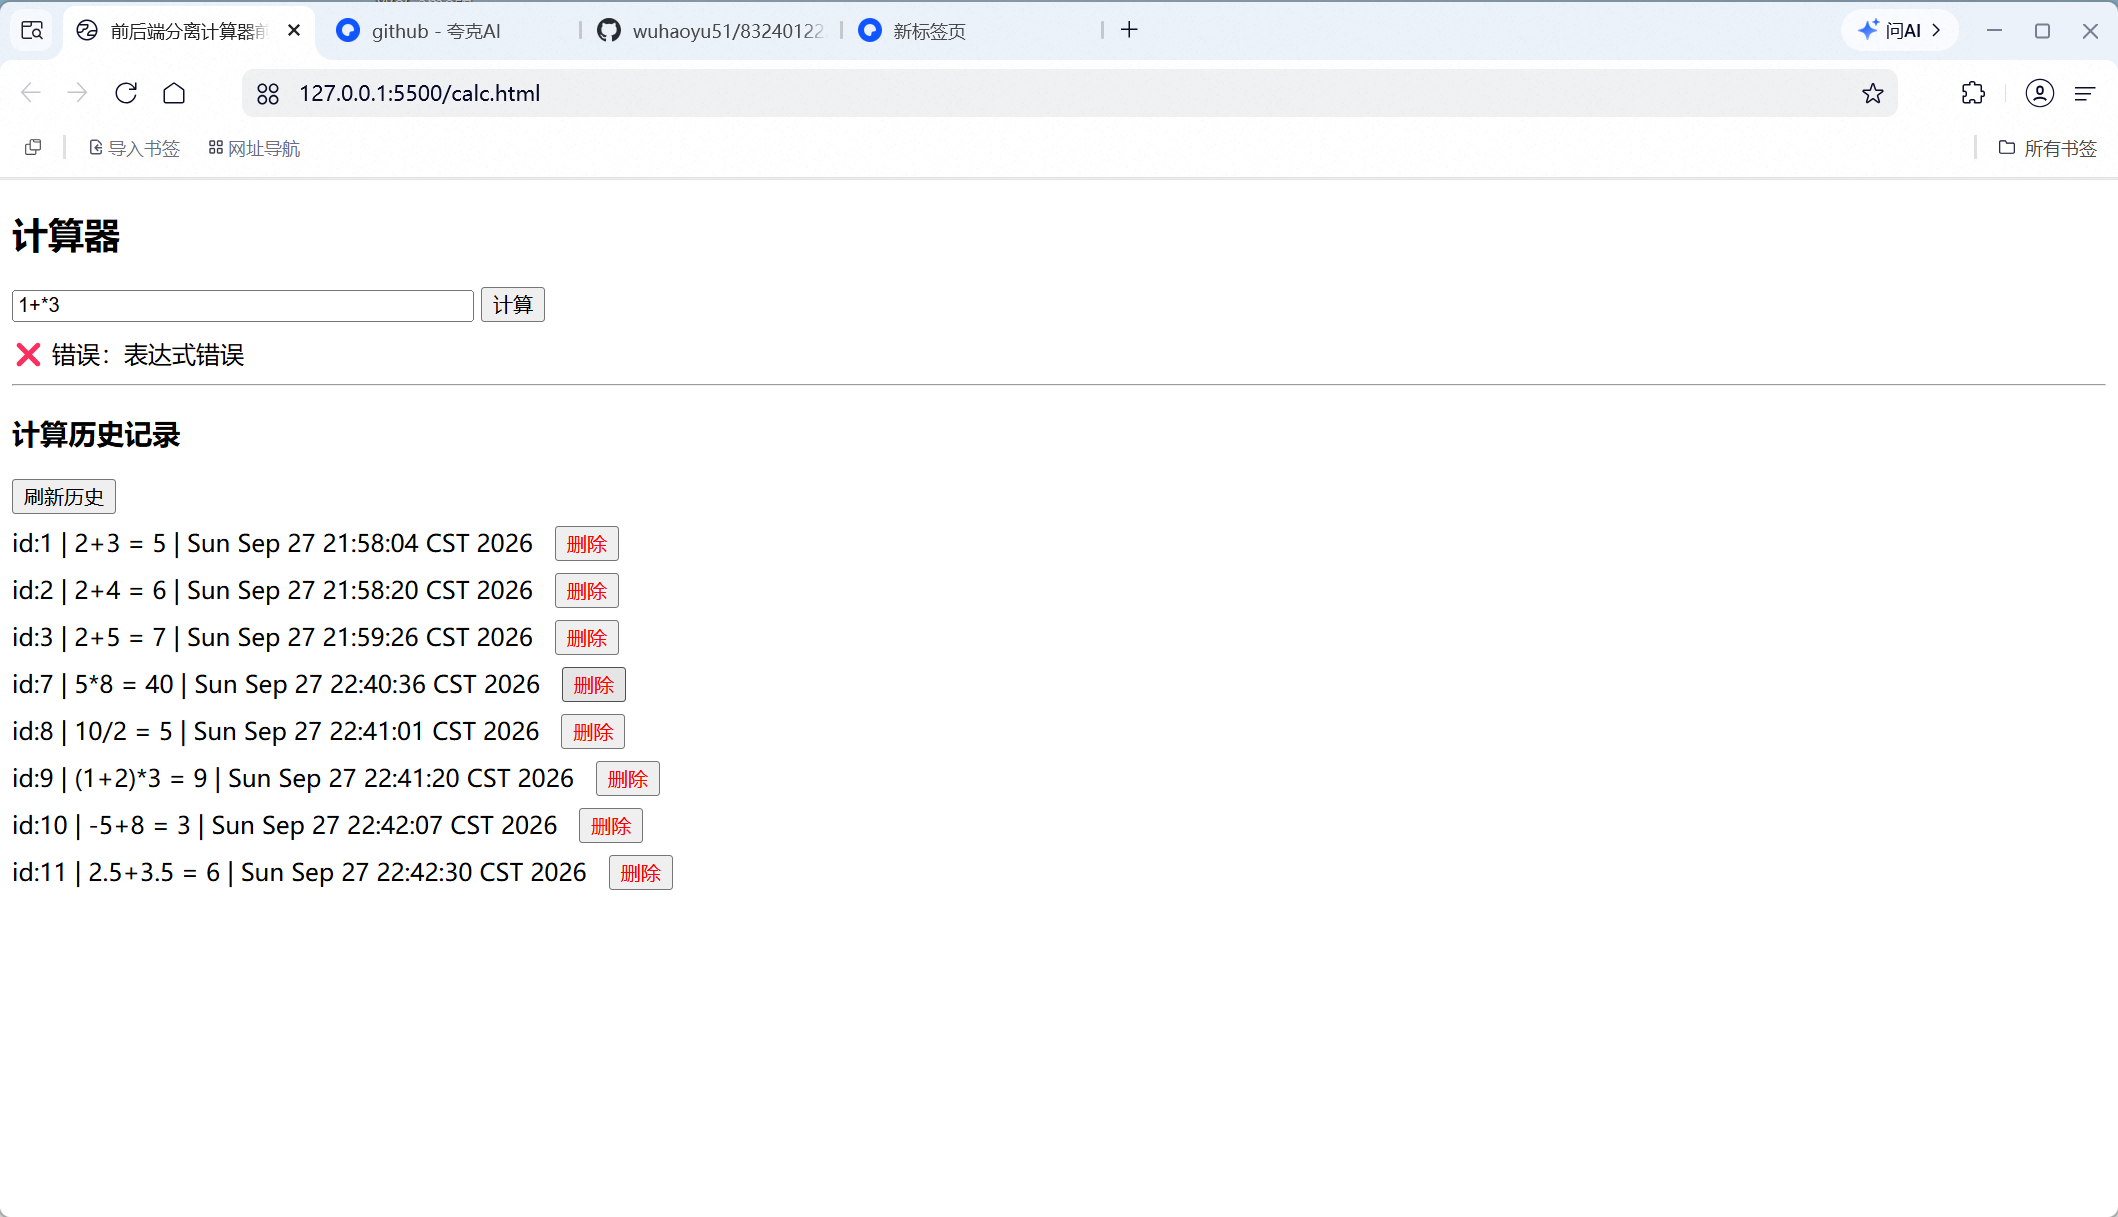The image size is (2118, 1217).
Task: Switch to the wuhaoyu51 GitHub tab
Action: point(710,31)
